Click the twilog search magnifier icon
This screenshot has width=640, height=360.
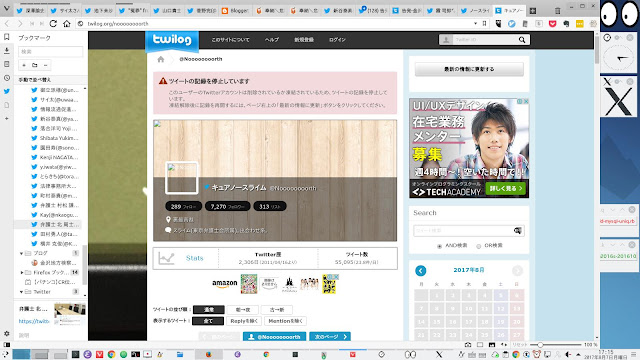(x=522, y=40)
